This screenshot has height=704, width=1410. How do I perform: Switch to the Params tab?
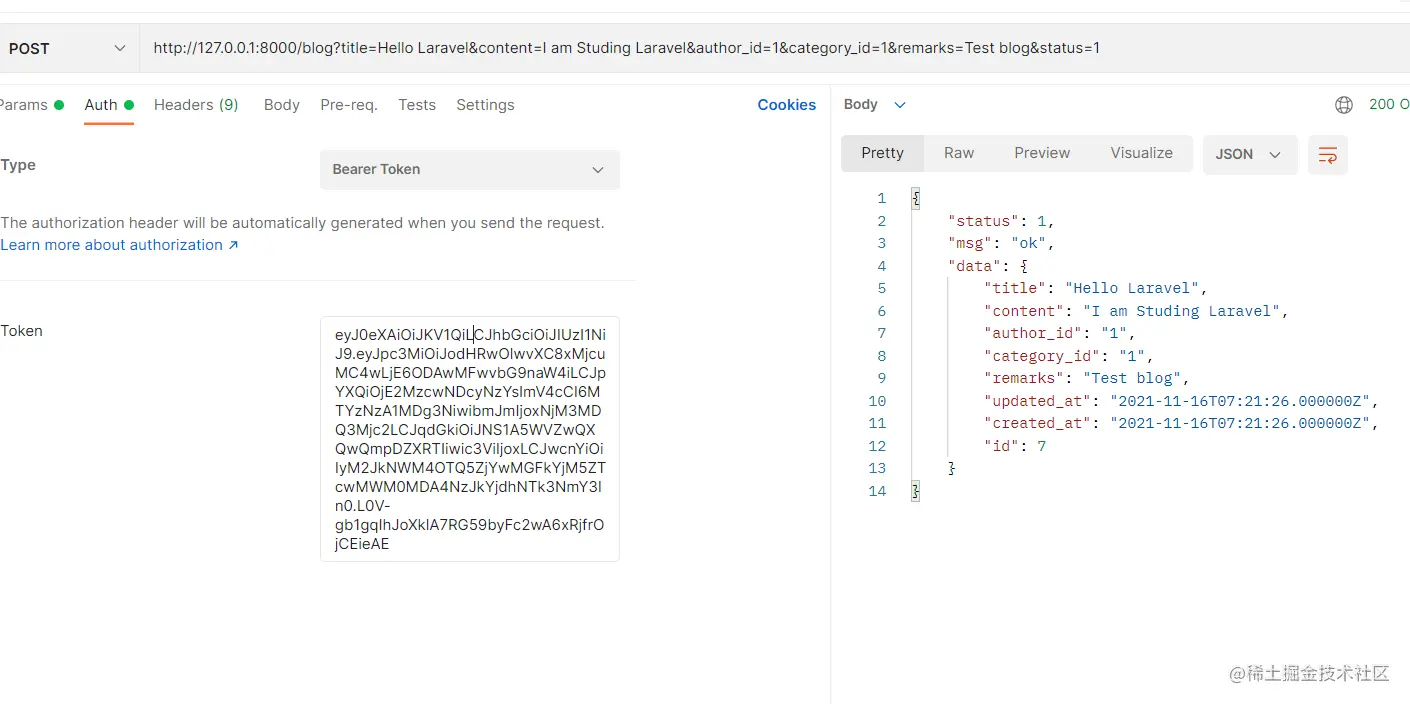click(25, 105)
